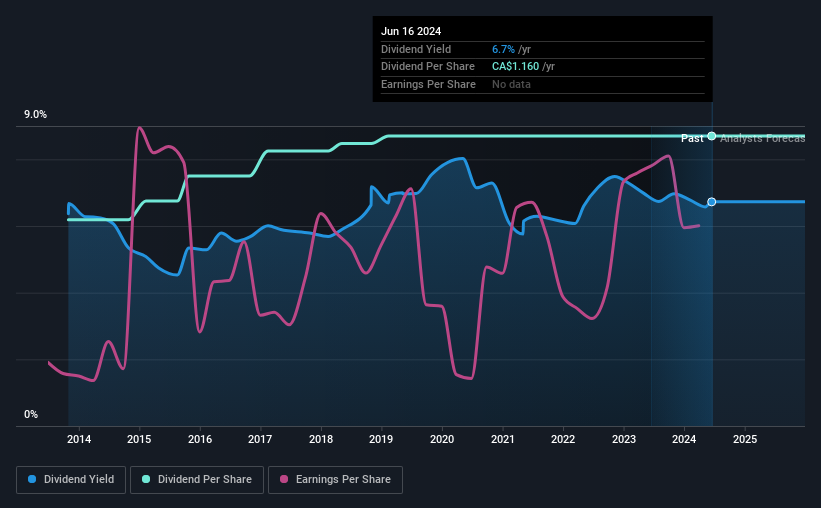Click the 2025 x-axis label
This screenshot has height=508, width=821.
click(x=745, y=439)
